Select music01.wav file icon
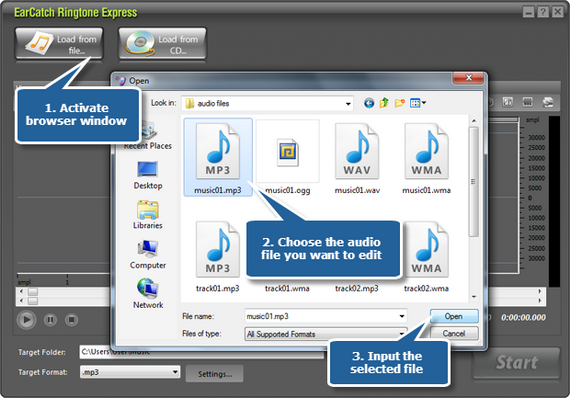The height and width of the screenshot is (398, 570). (x=357, y=151)
